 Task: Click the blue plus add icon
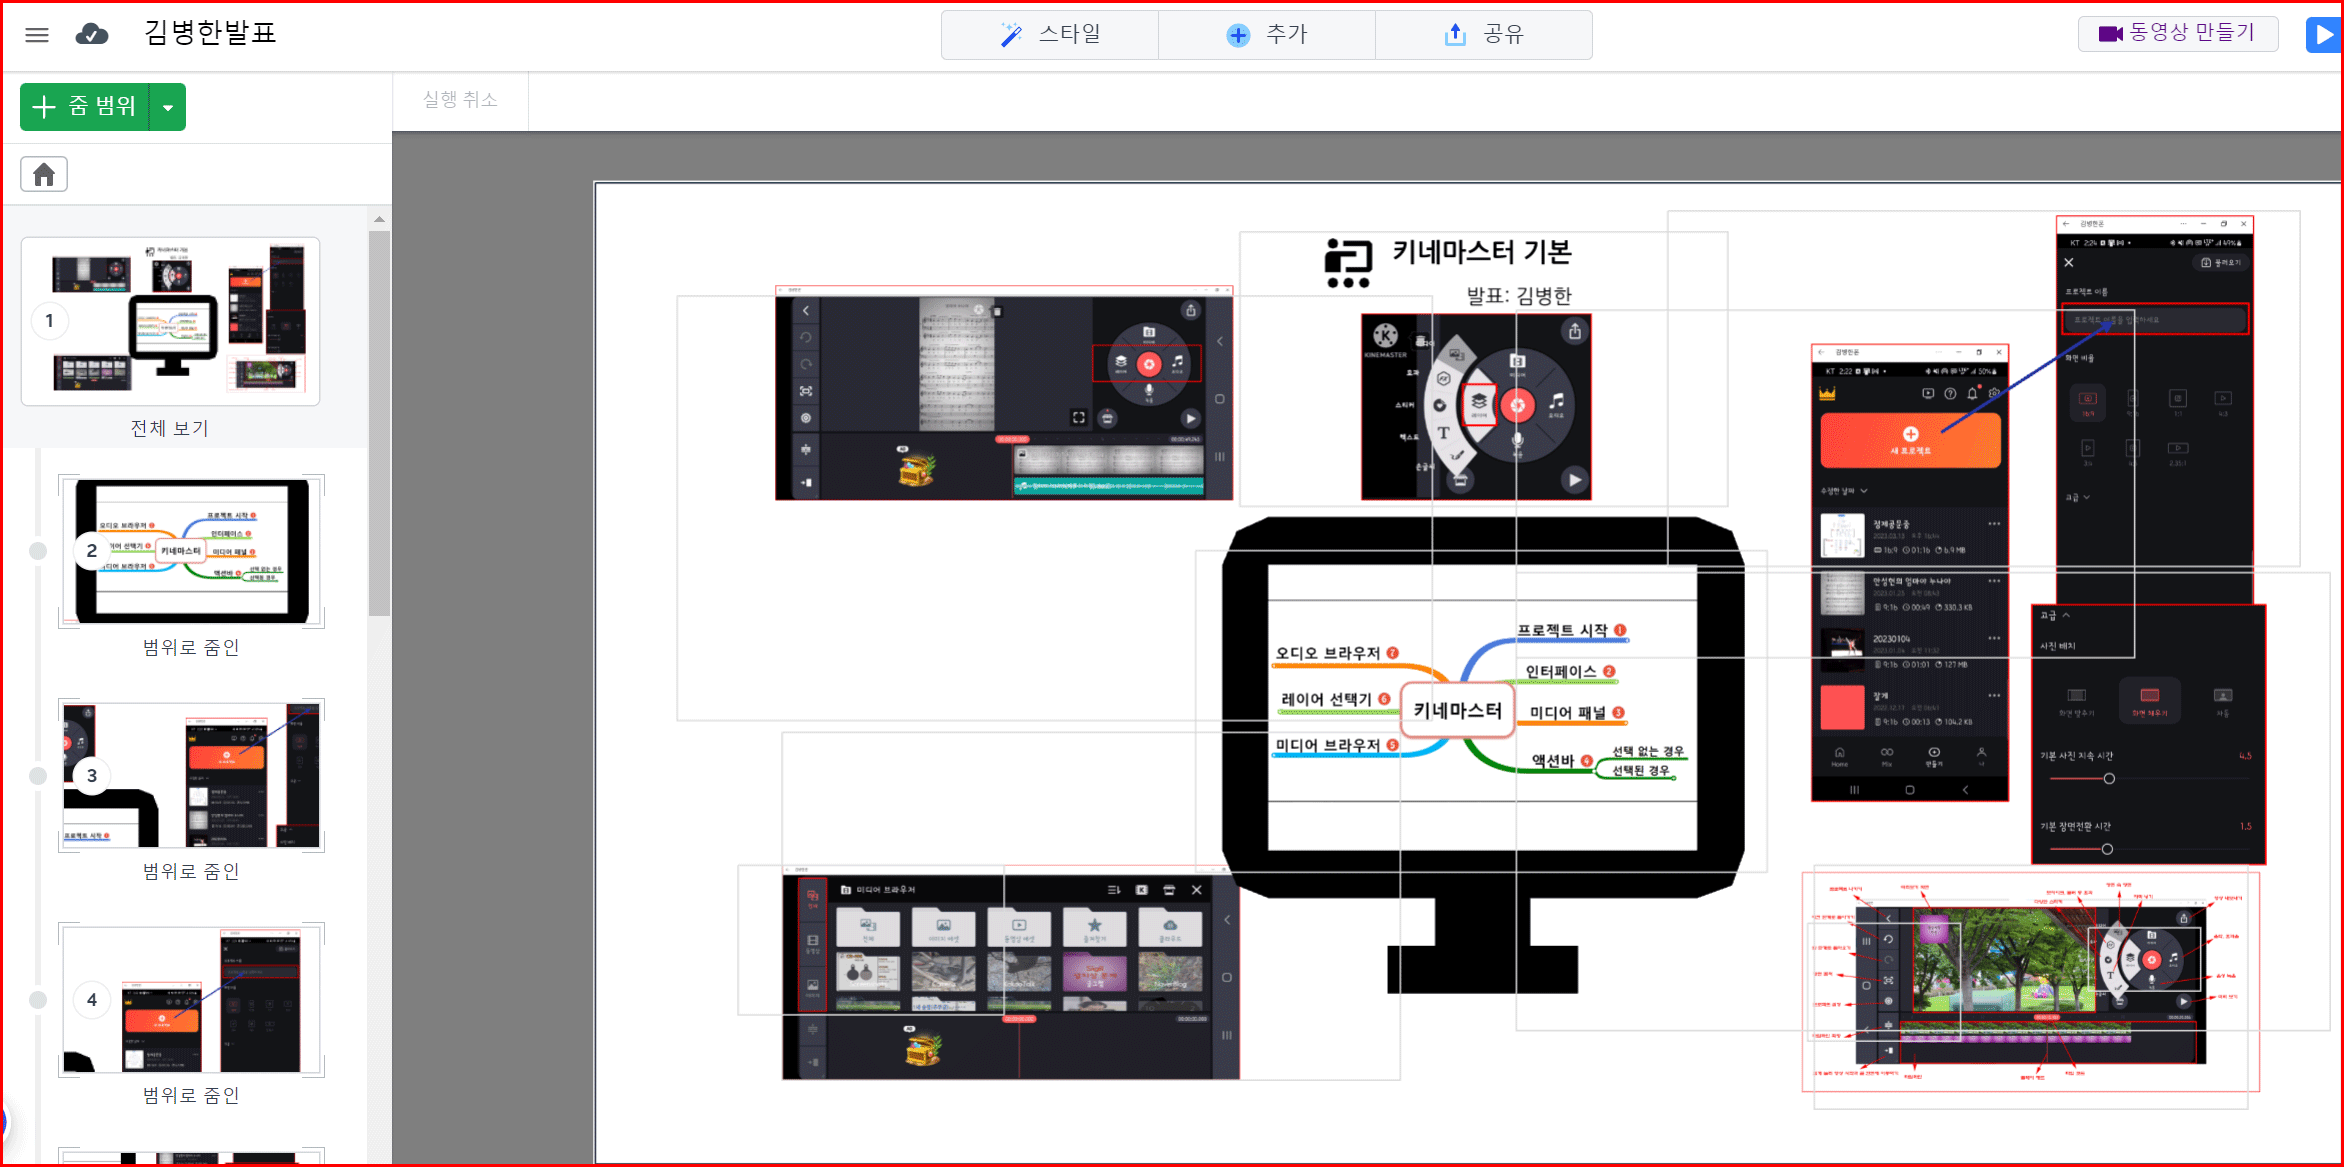[1238, 35]
